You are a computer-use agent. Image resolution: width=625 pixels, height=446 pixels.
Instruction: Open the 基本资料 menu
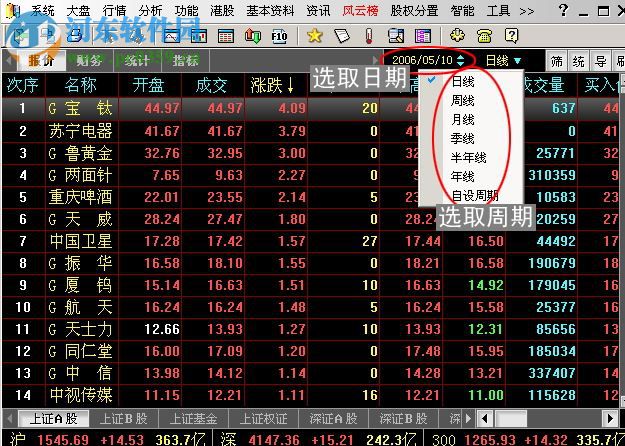(270, 10)
